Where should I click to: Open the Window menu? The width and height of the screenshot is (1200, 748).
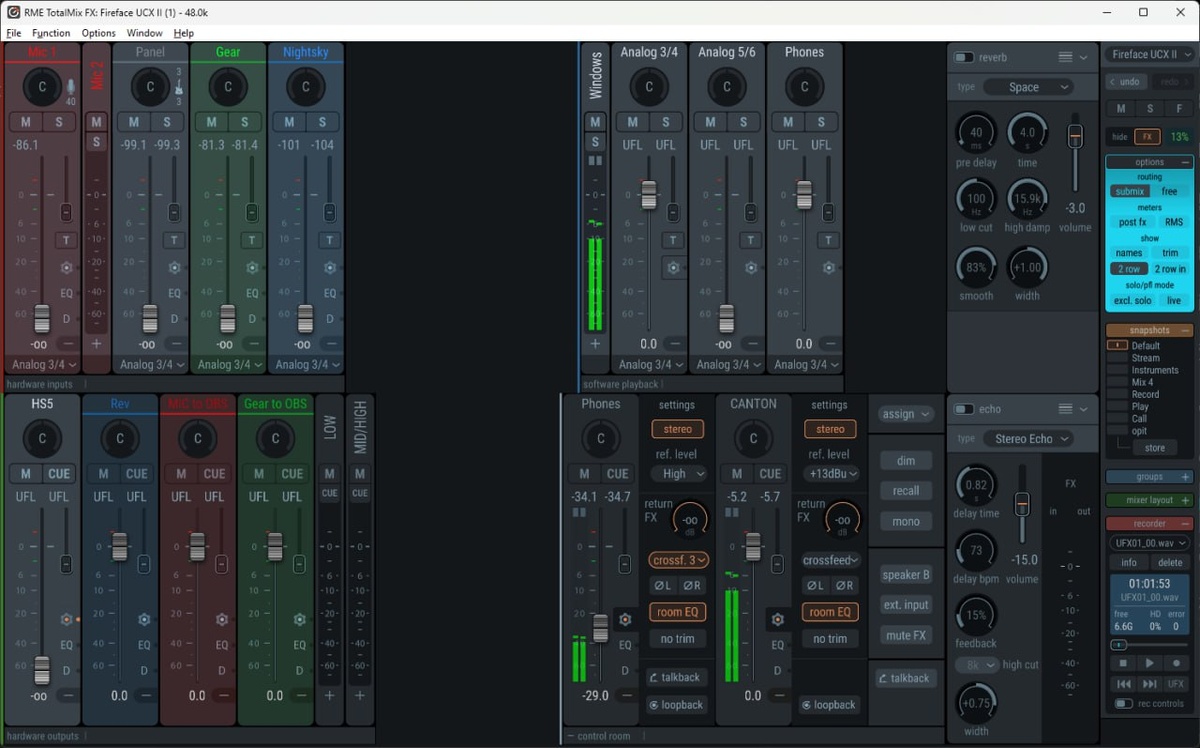[x=145, y=33]
